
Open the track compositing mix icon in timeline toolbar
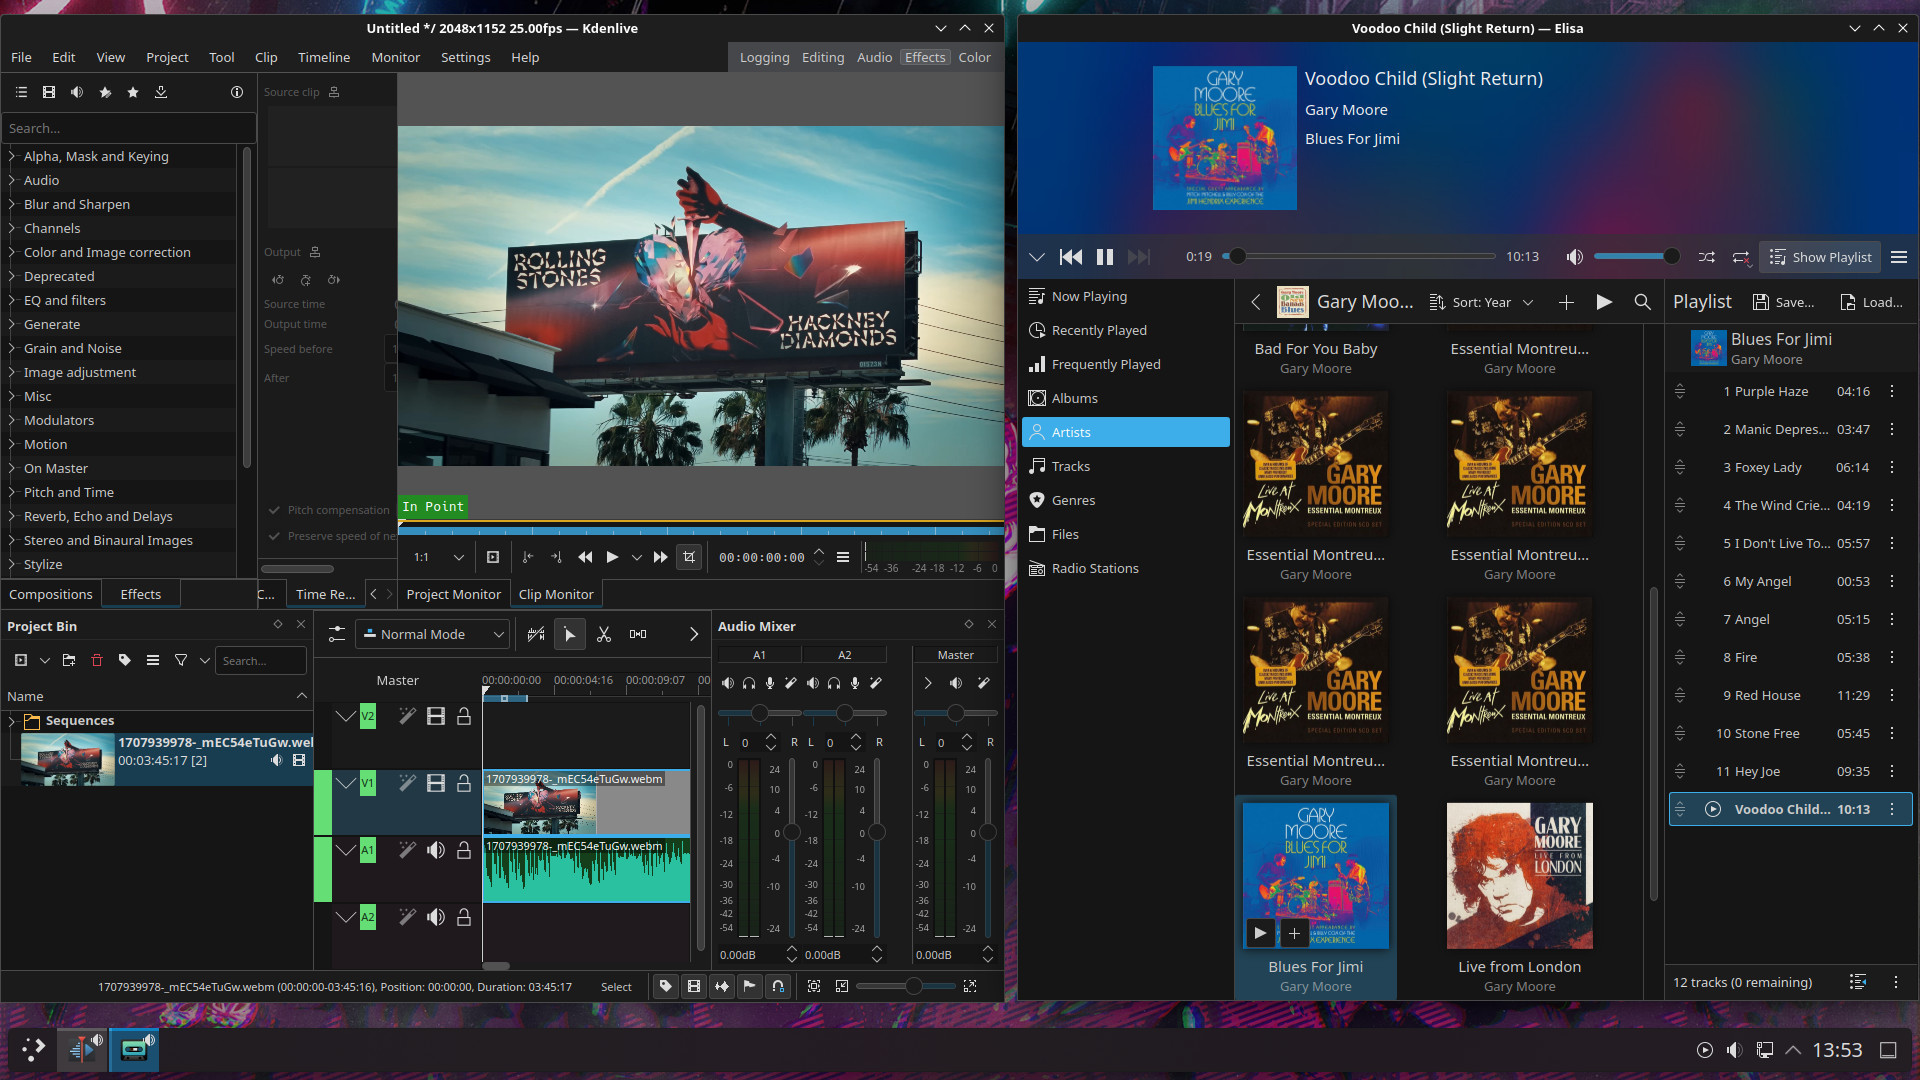[x=536, y=634]
